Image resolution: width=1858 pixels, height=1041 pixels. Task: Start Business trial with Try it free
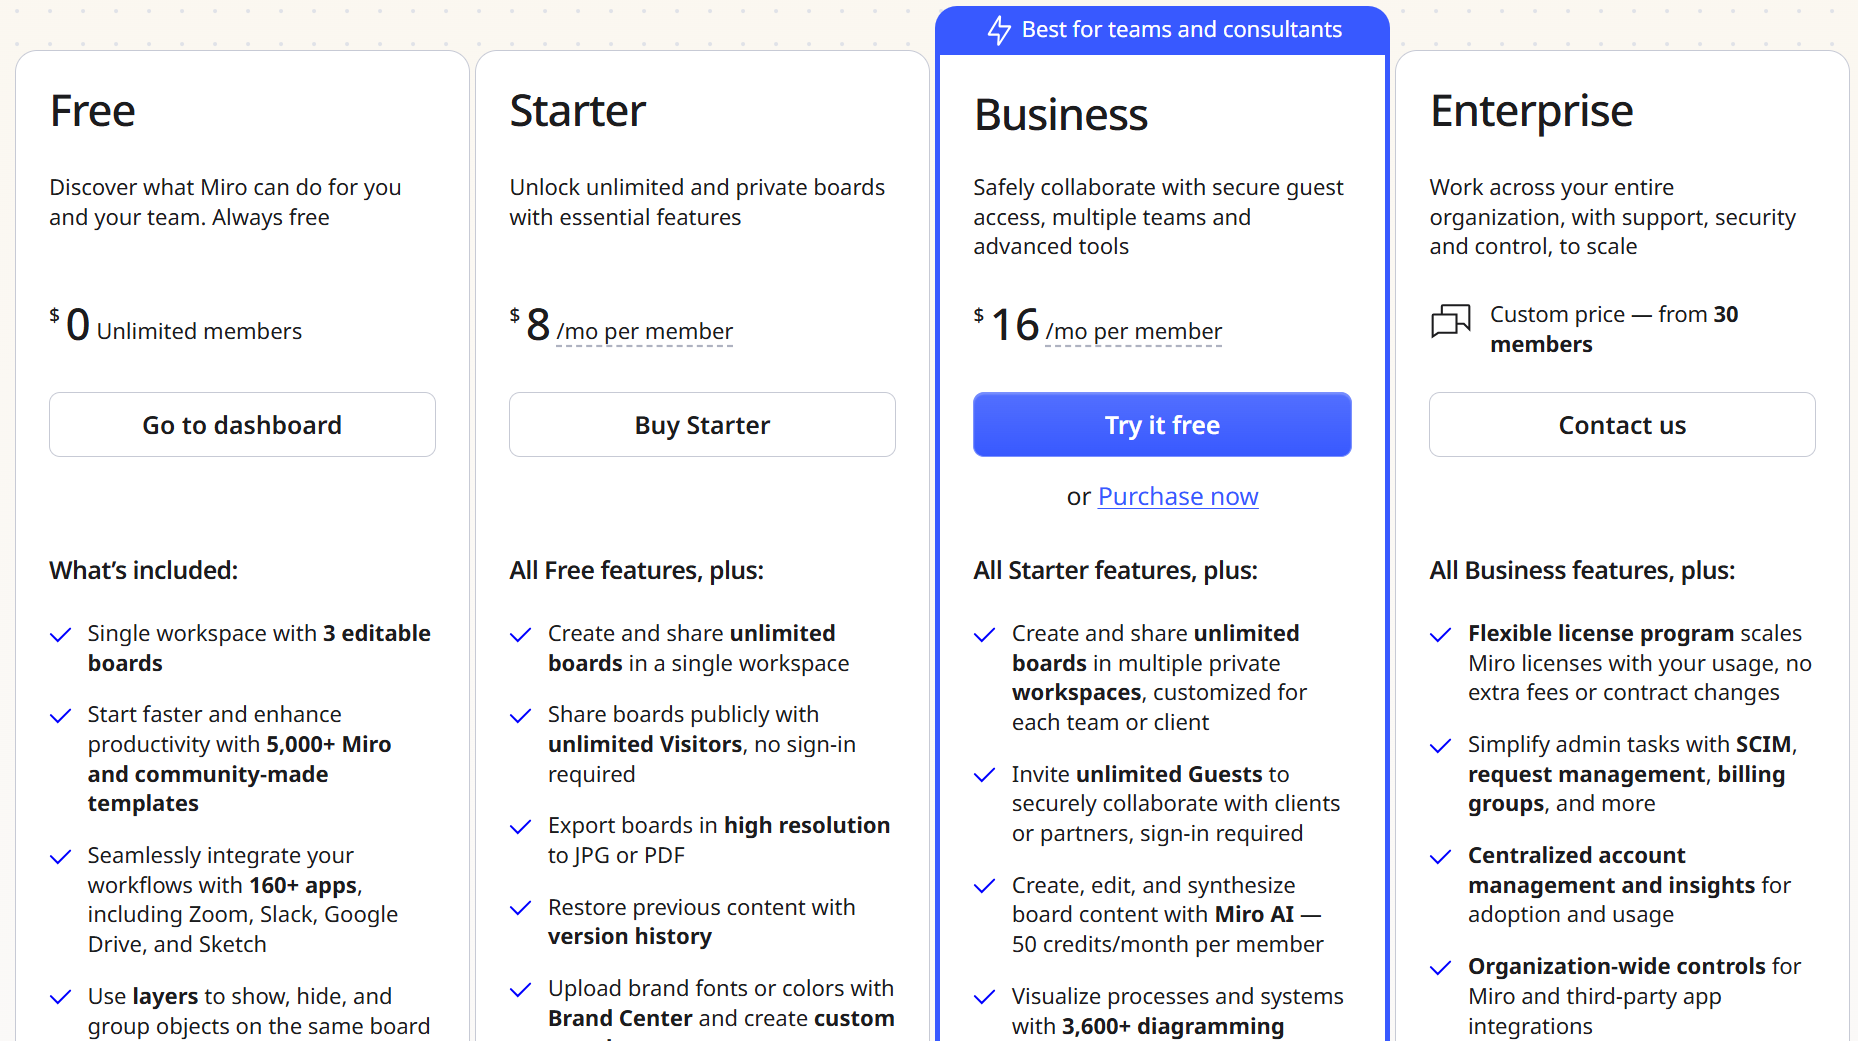coord(1162,425)
